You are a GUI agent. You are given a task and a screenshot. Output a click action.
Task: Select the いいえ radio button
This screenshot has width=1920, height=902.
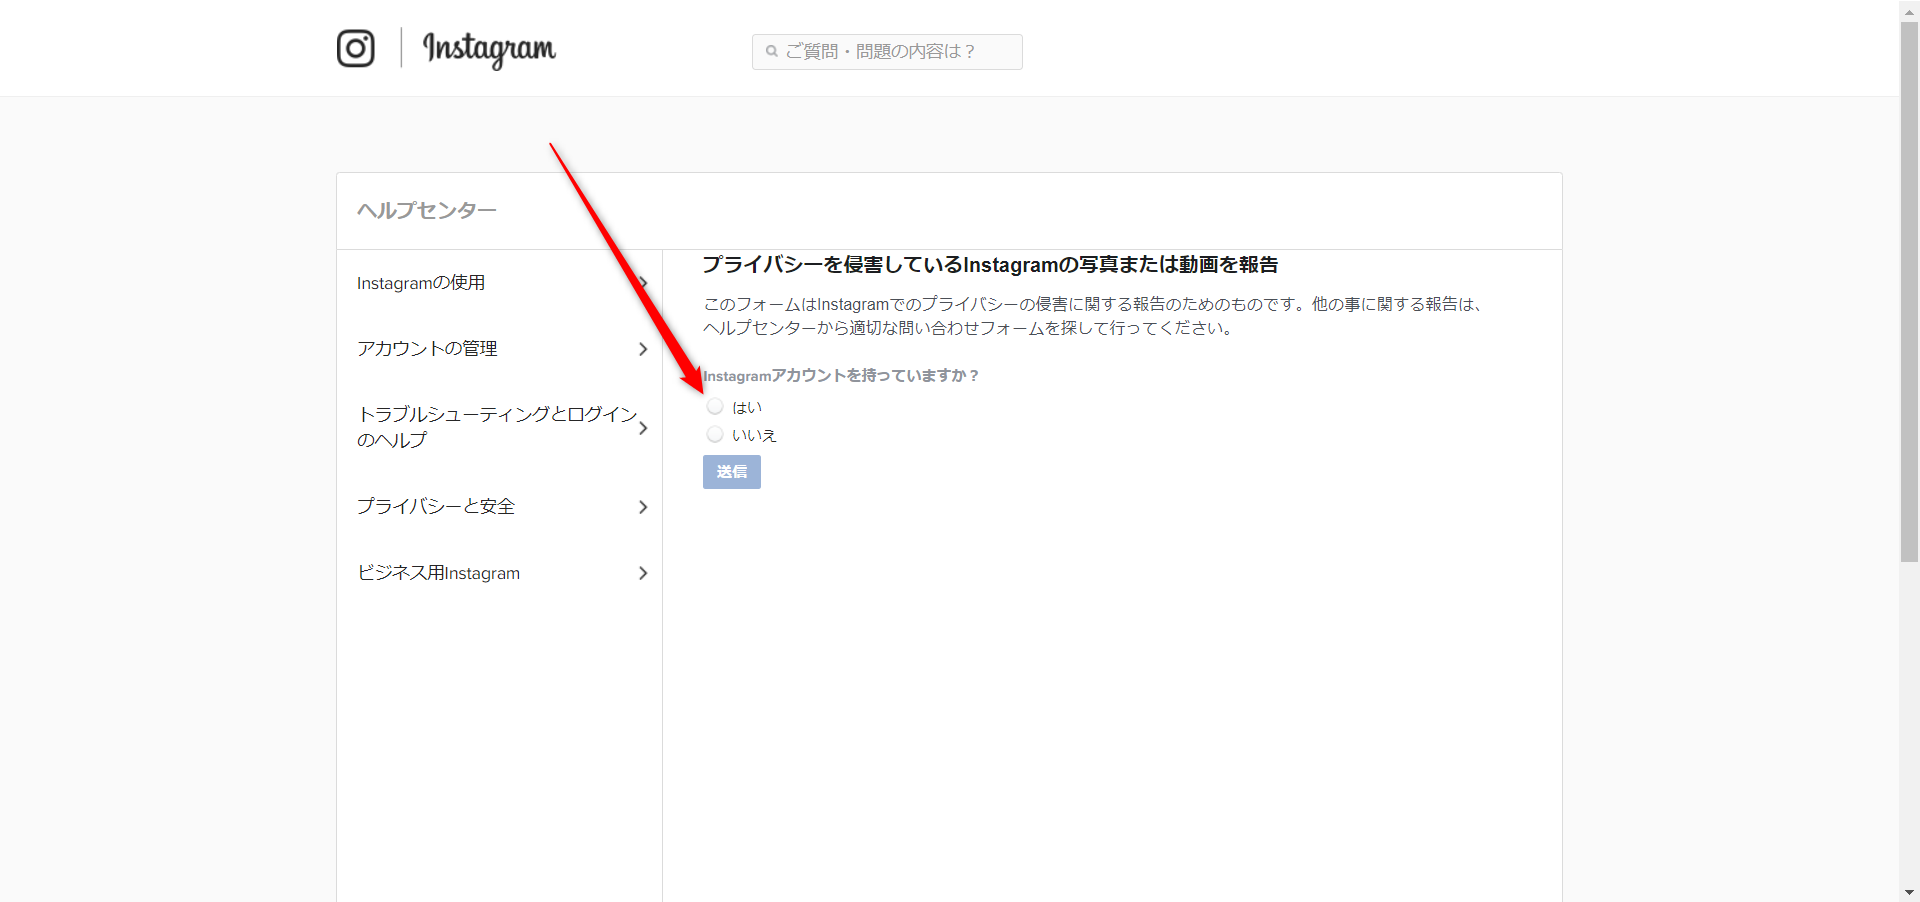click(x=715, y=434)
